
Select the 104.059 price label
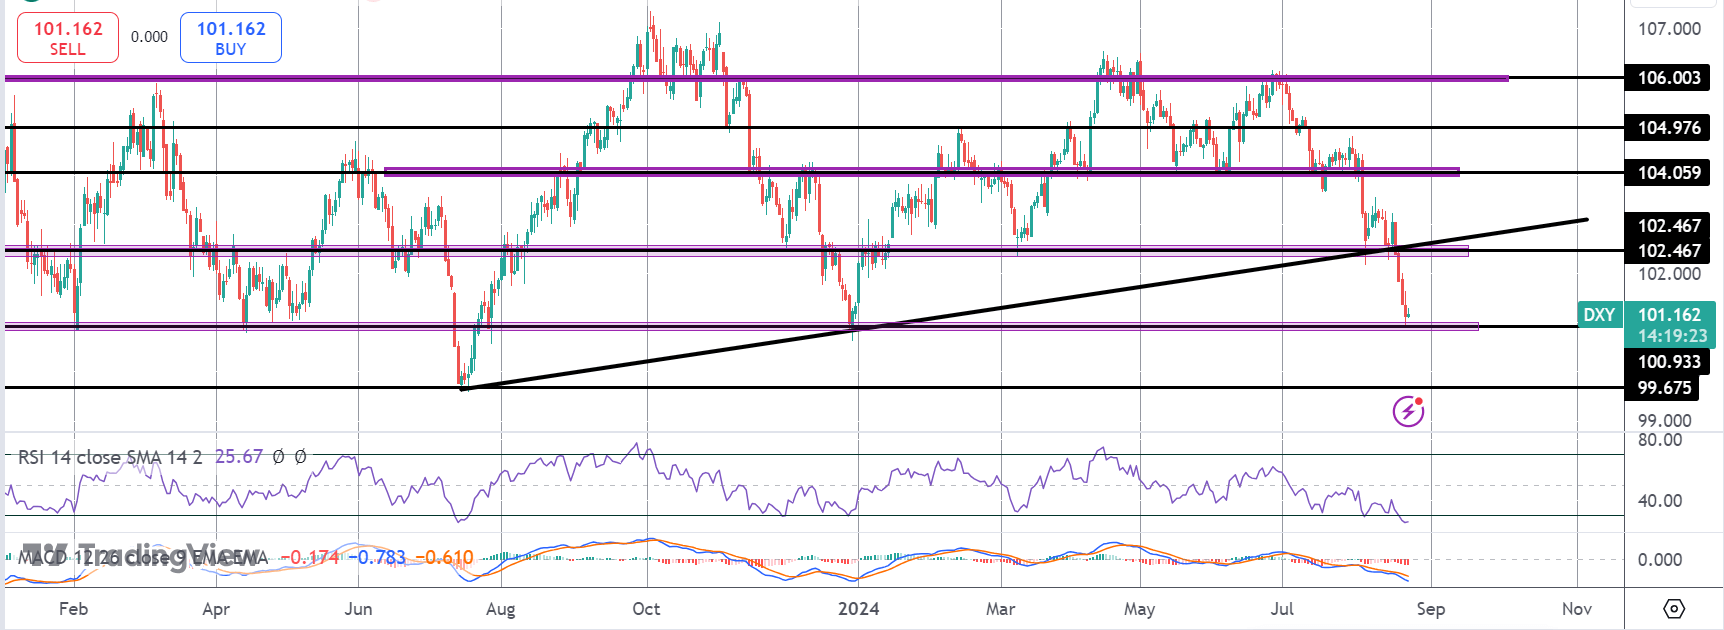(1669, 173)
